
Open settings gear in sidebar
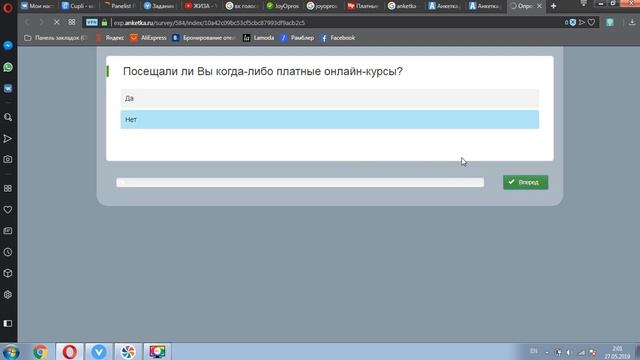coord(8,295)
